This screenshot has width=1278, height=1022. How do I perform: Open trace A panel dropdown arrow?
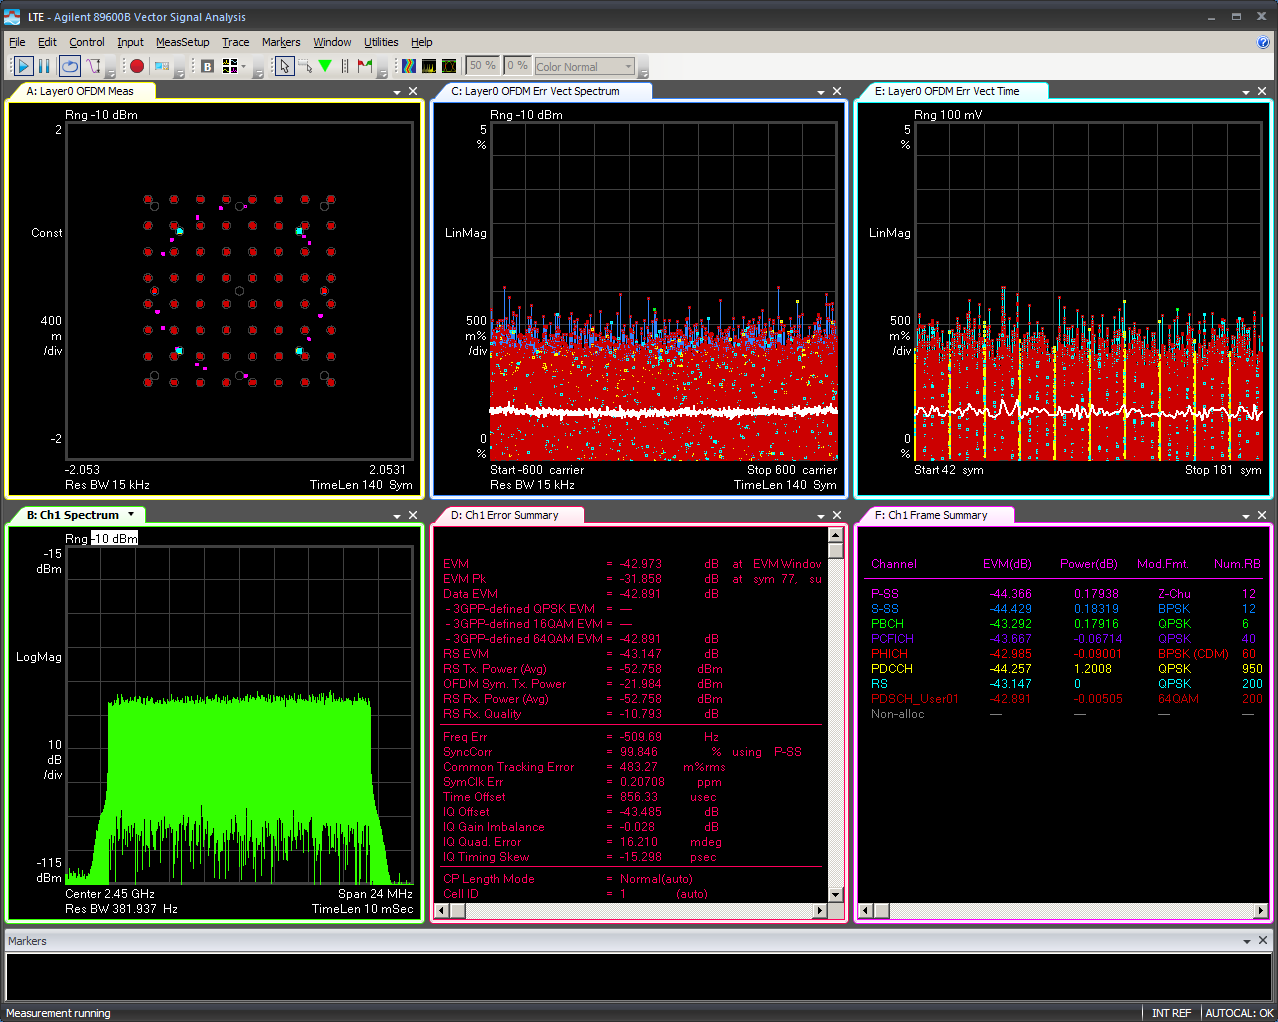click(397, 92)
